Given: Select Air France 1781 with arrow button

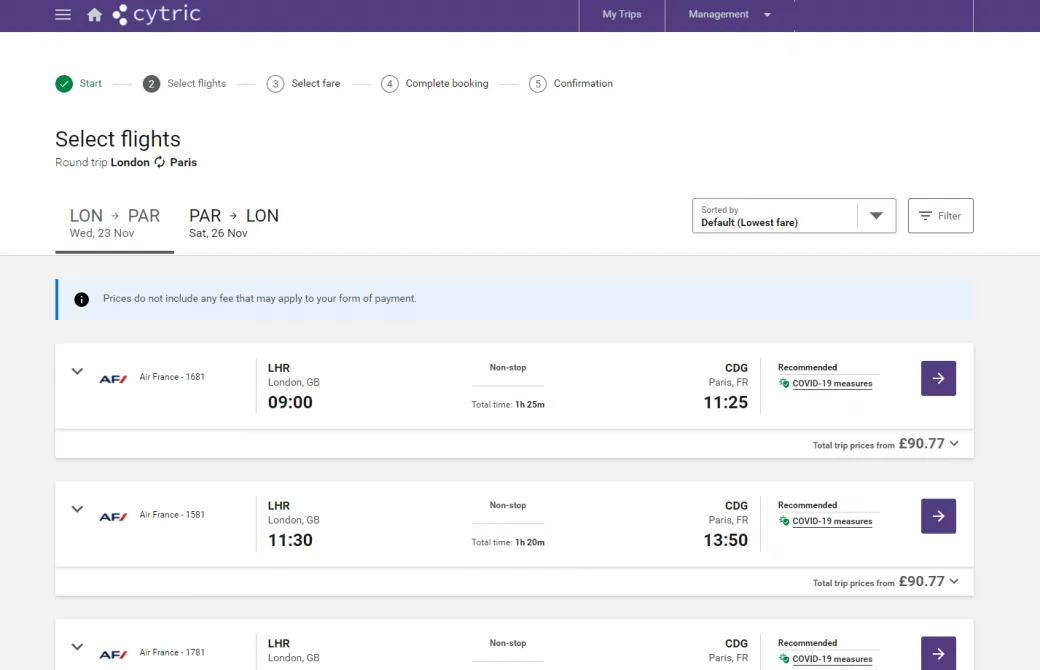Looking at the screenshot, I should coord(938,653).
